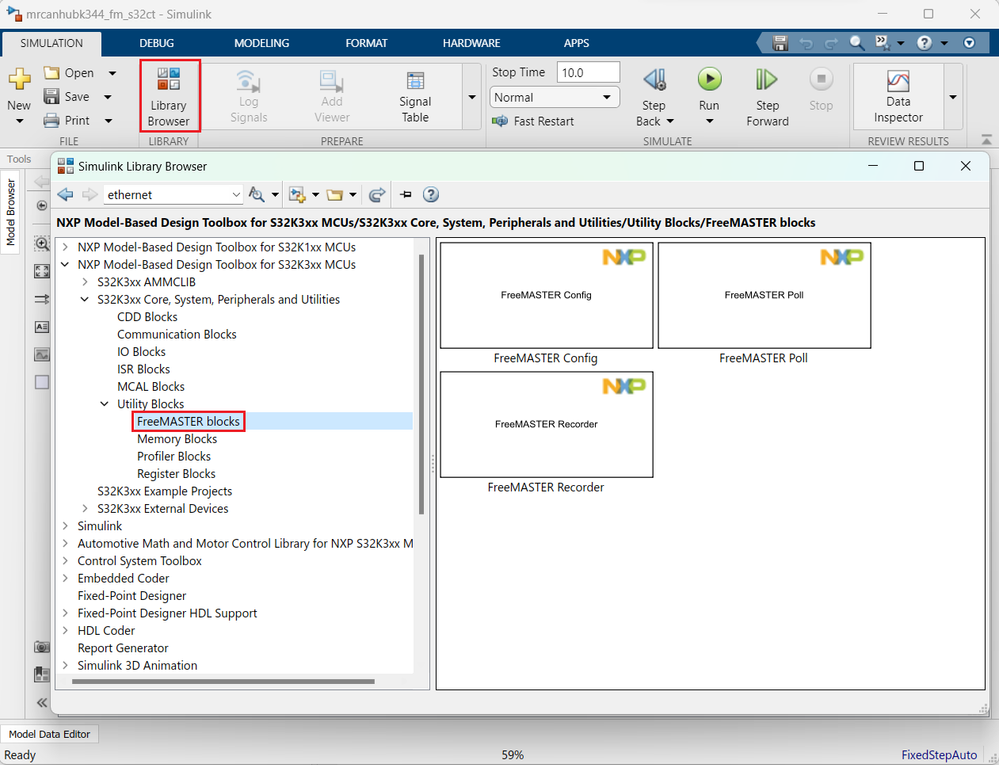Screen dimensions: 999x765
Task: Run the simulation with the green button
Action: (709, 79)
